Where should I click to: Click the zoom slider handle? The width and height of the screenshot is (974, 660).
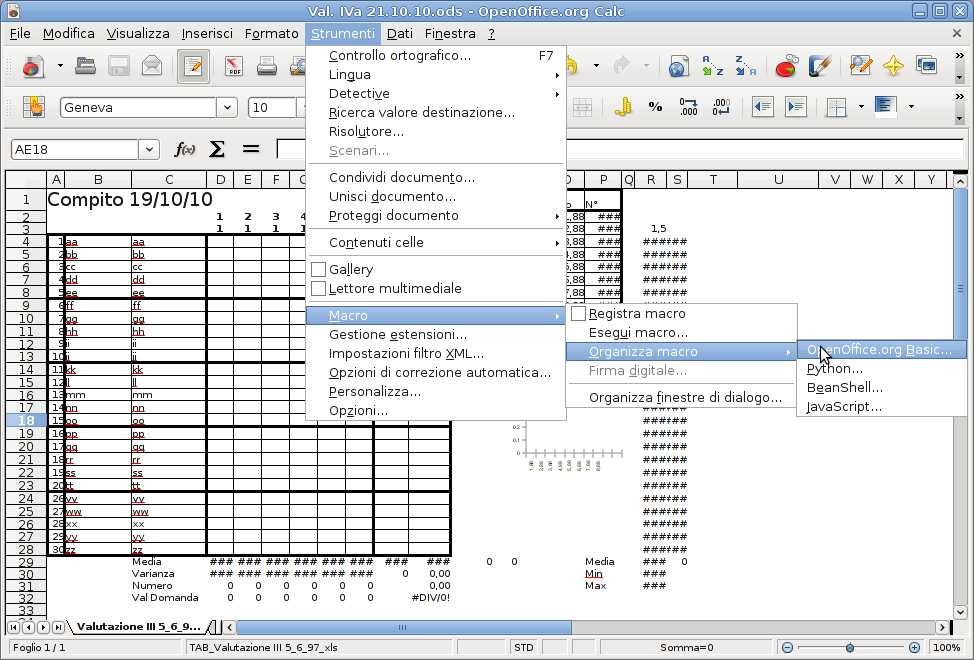850,648
